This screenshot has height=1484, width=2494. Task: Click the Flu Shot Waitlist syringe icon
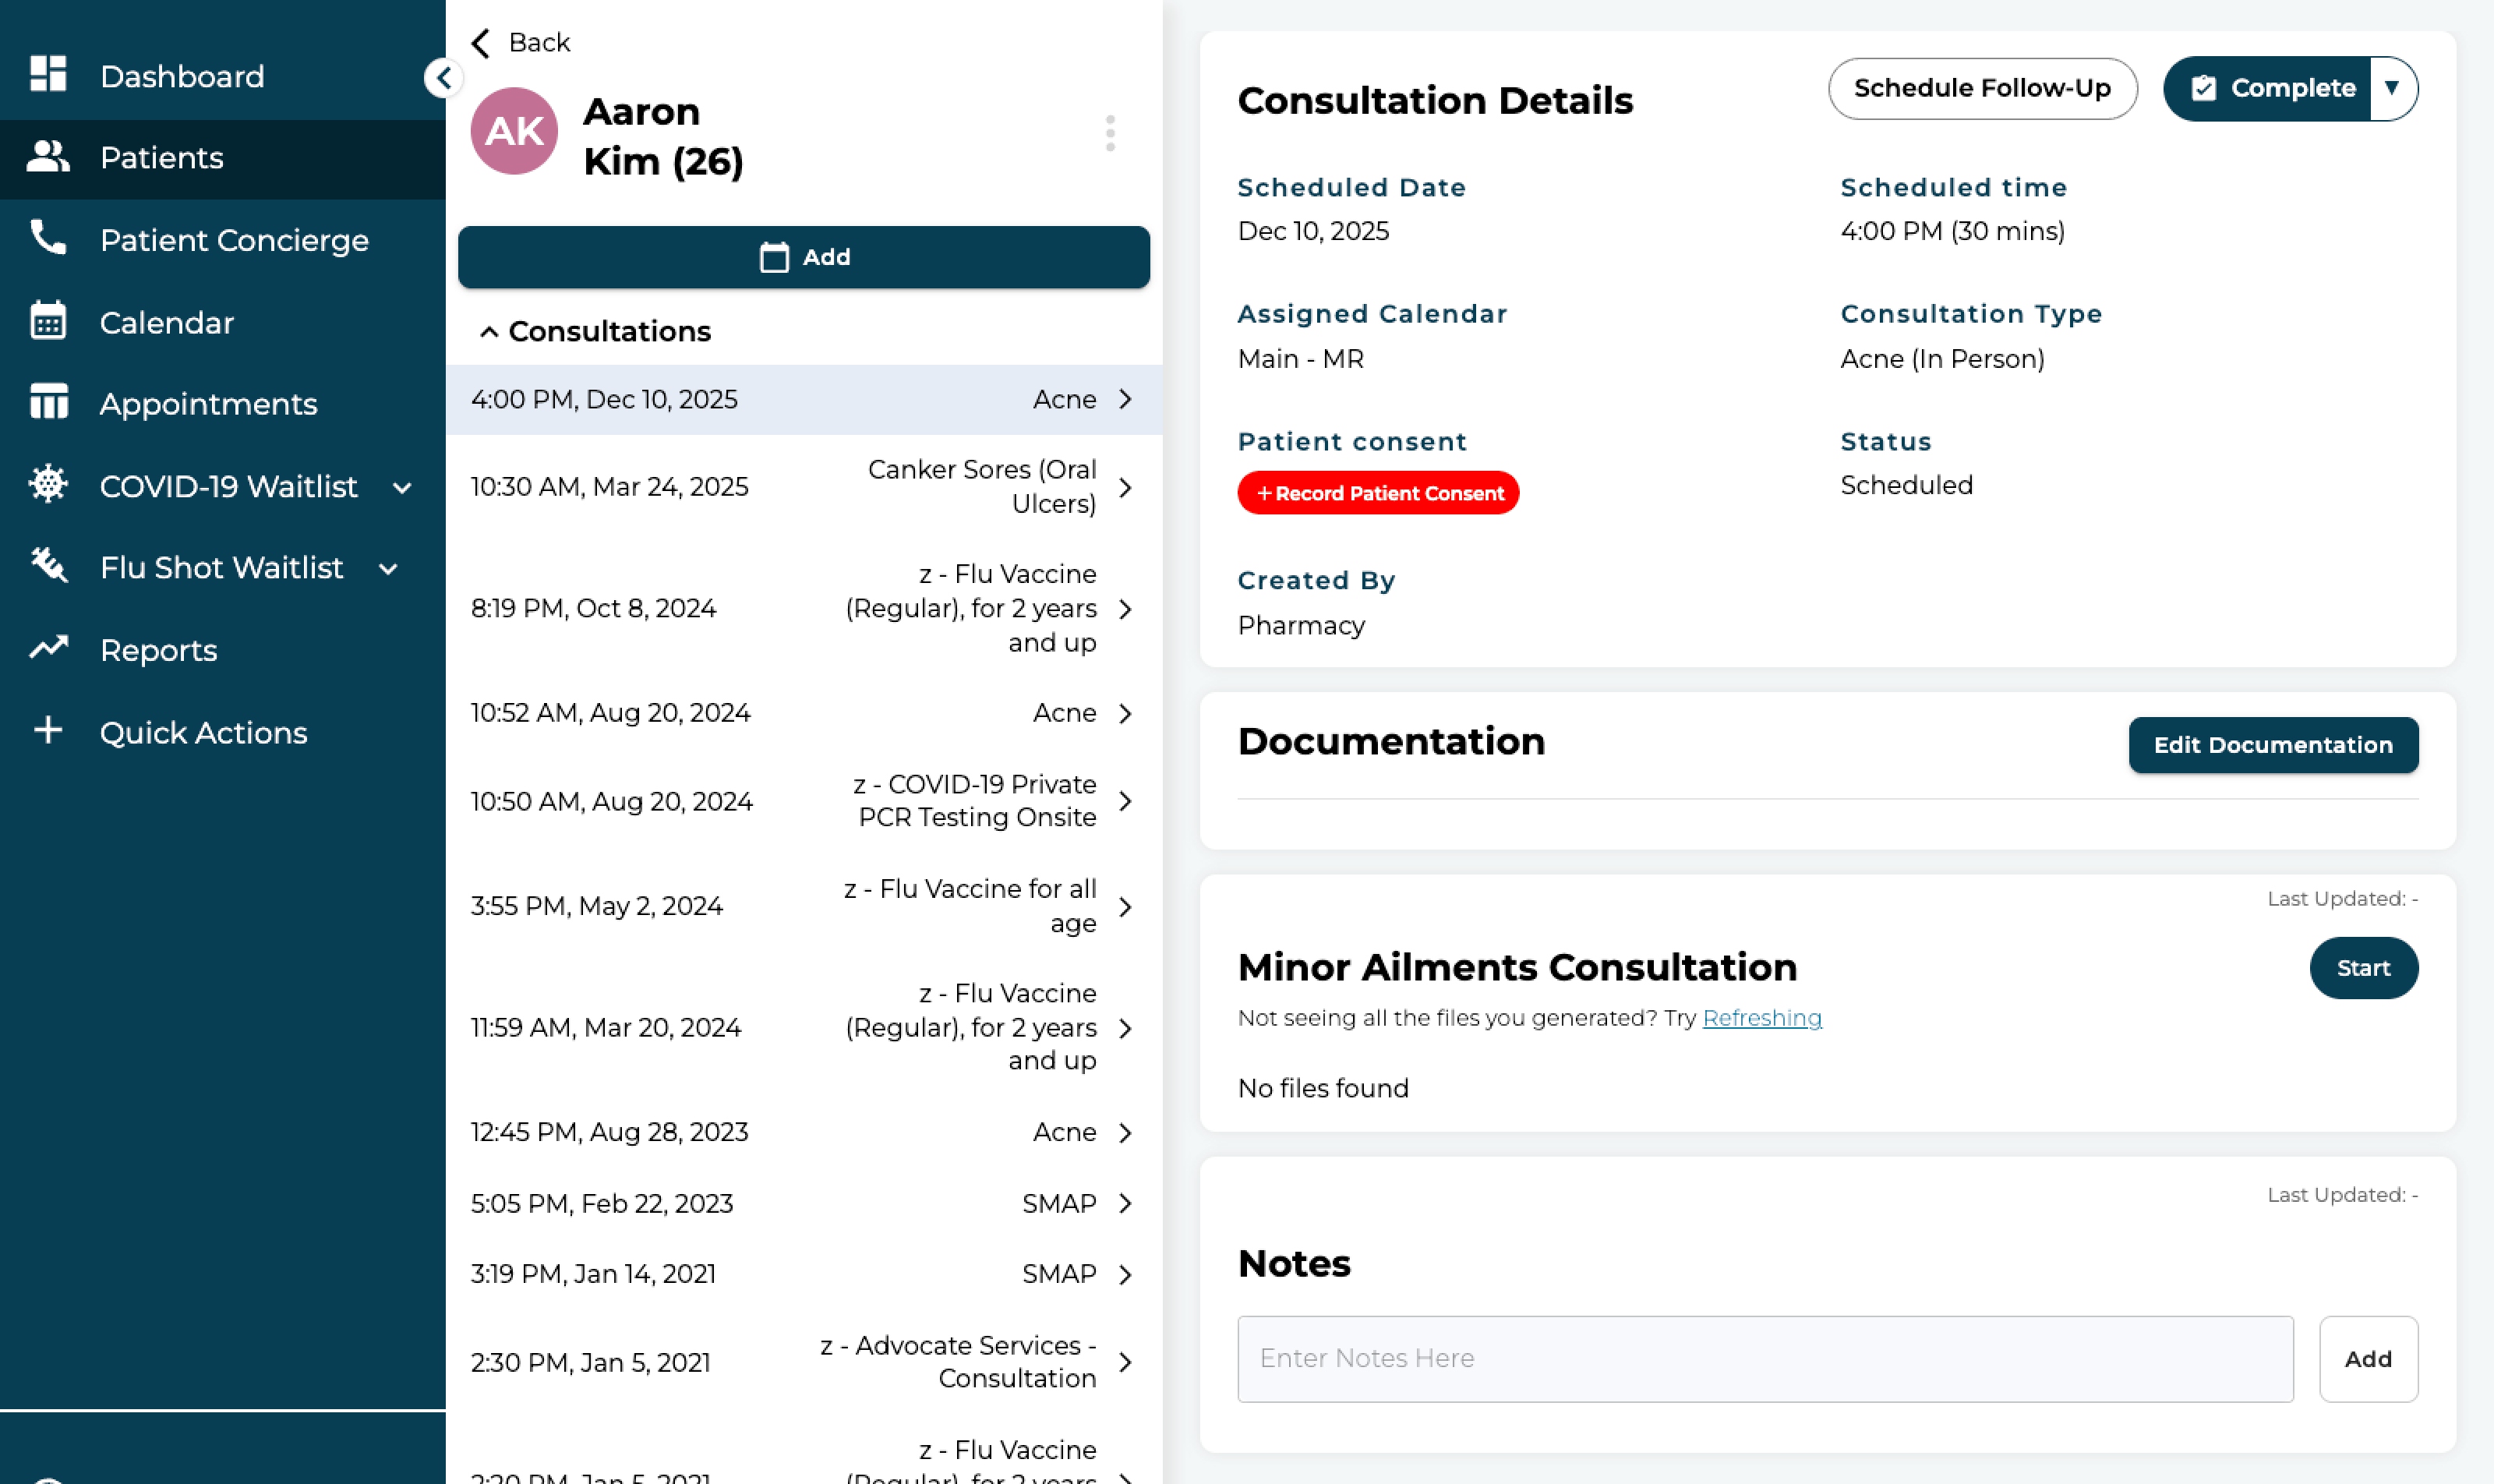tap(48, 566)
